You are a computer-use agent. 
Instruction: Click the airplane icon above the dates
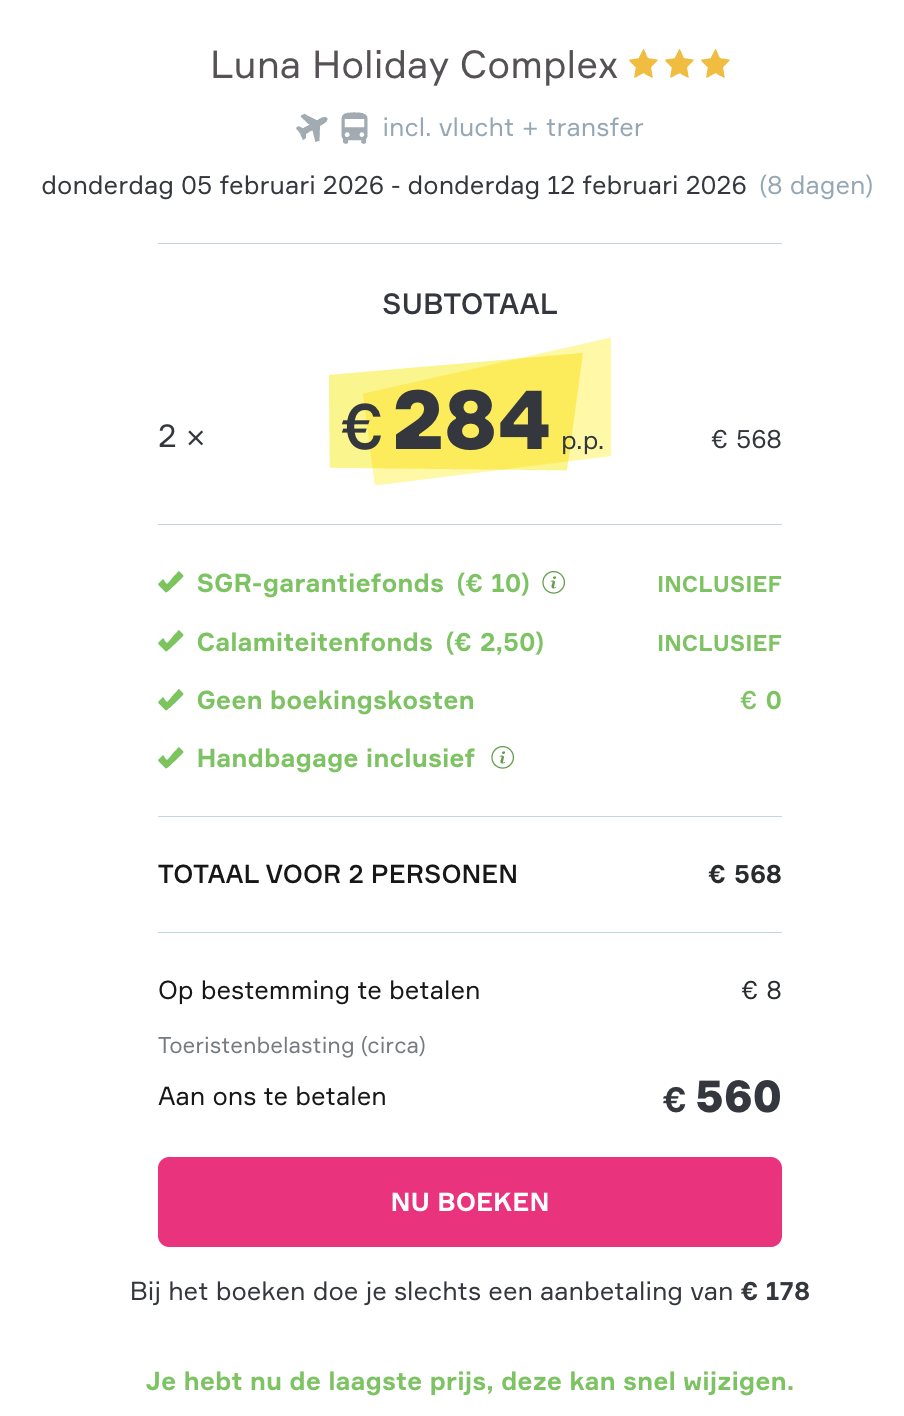(310, 128)
